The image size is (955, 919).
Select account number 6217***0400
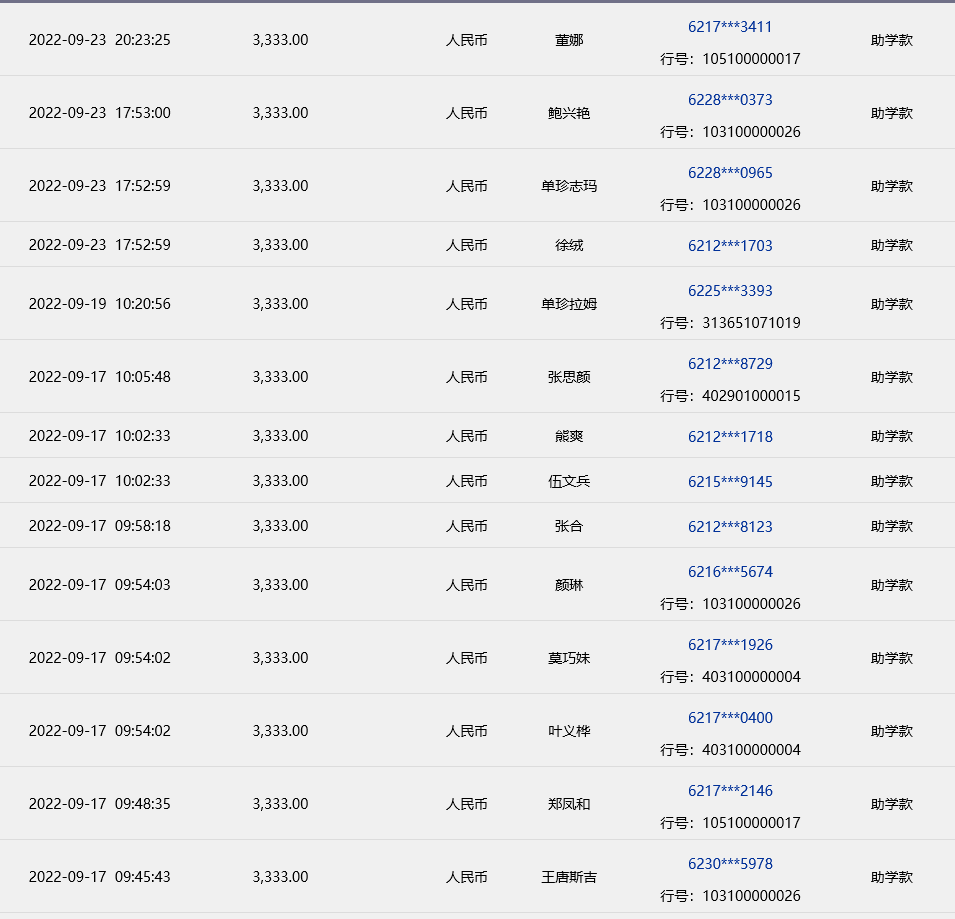730,718
